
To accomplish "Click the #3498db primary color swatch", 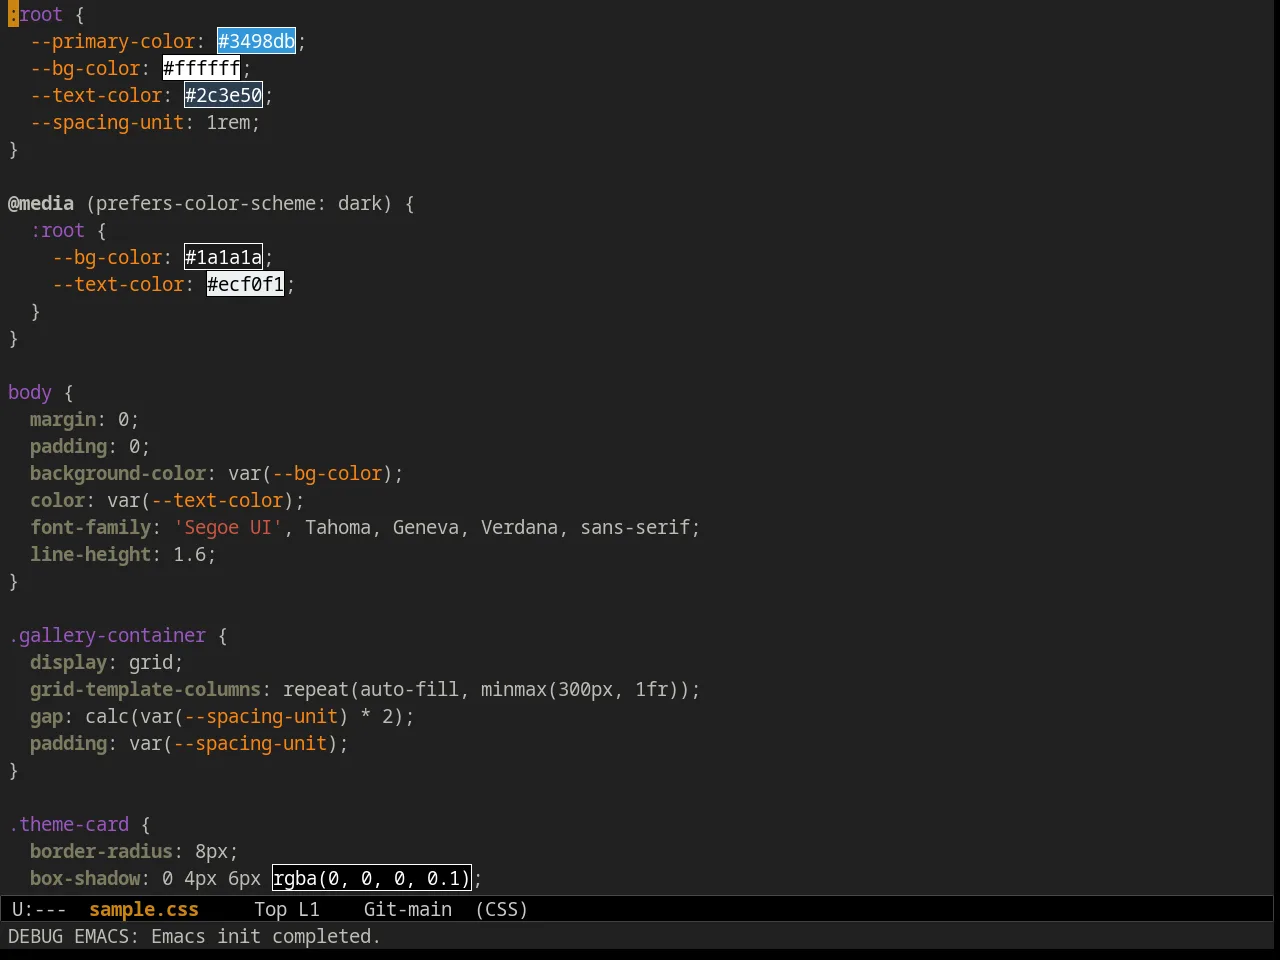I will 256,41.
